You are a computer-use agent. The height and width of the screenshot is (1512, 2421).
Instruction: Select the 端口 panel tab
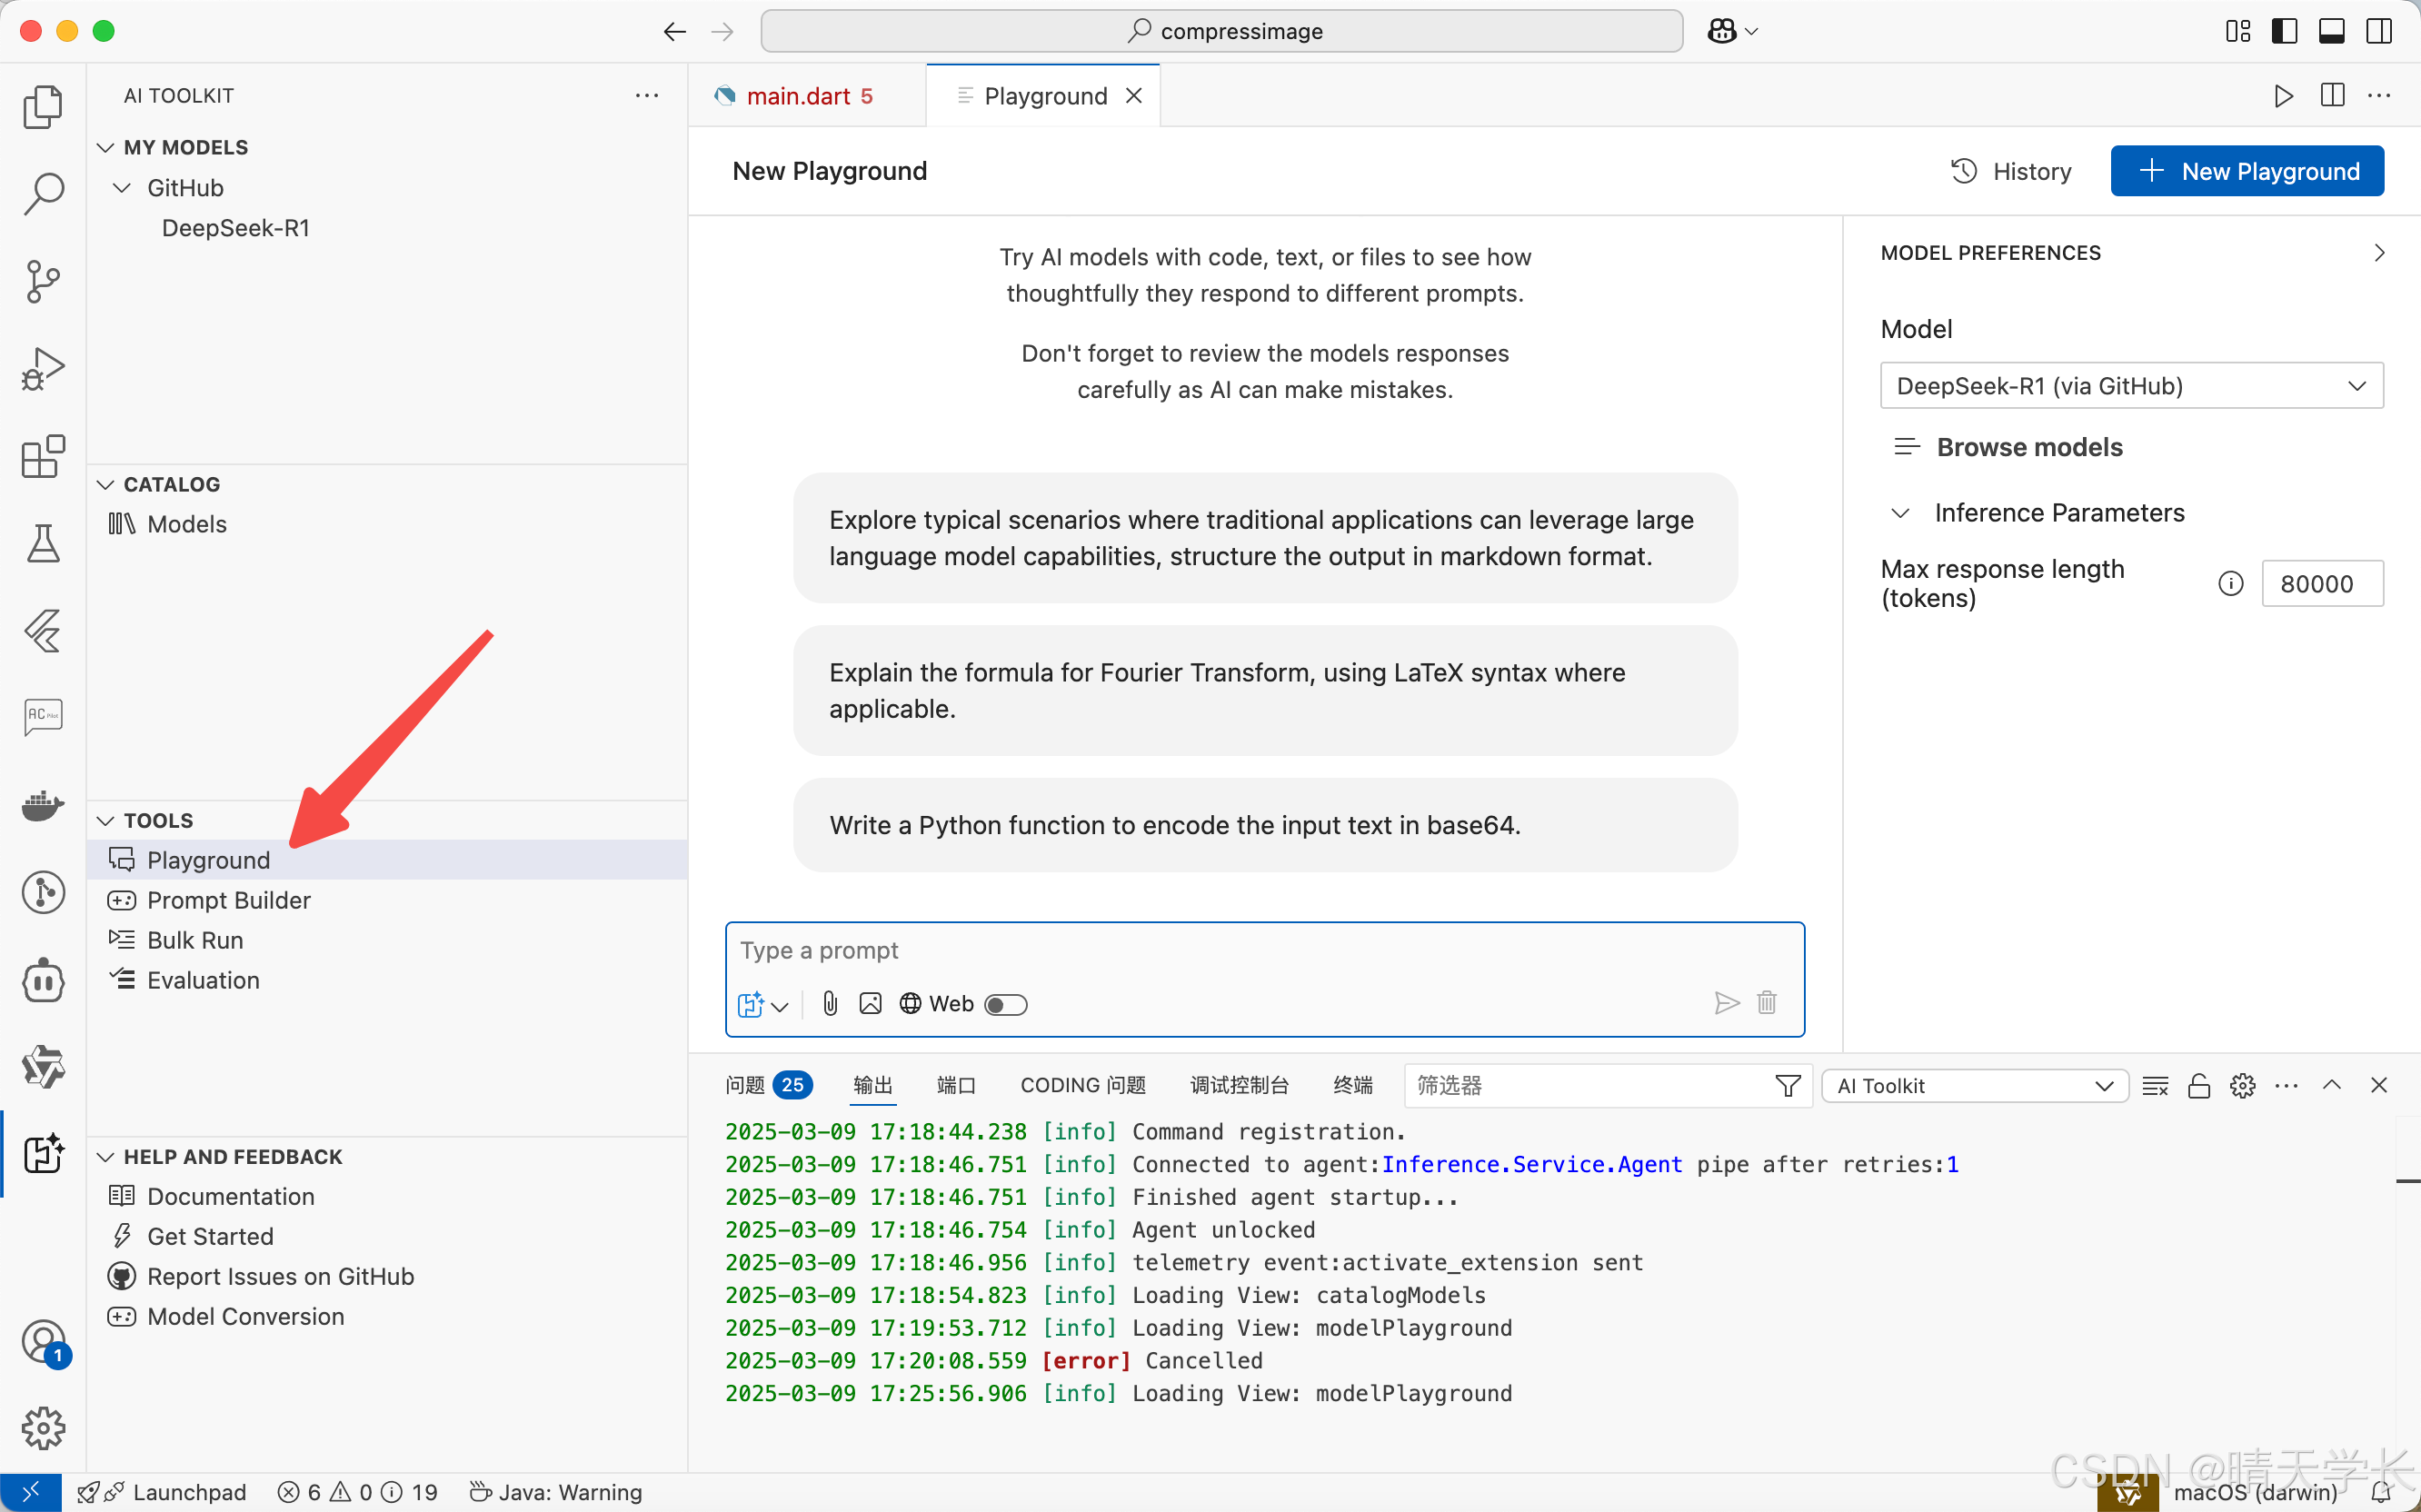pos(956,1085)
